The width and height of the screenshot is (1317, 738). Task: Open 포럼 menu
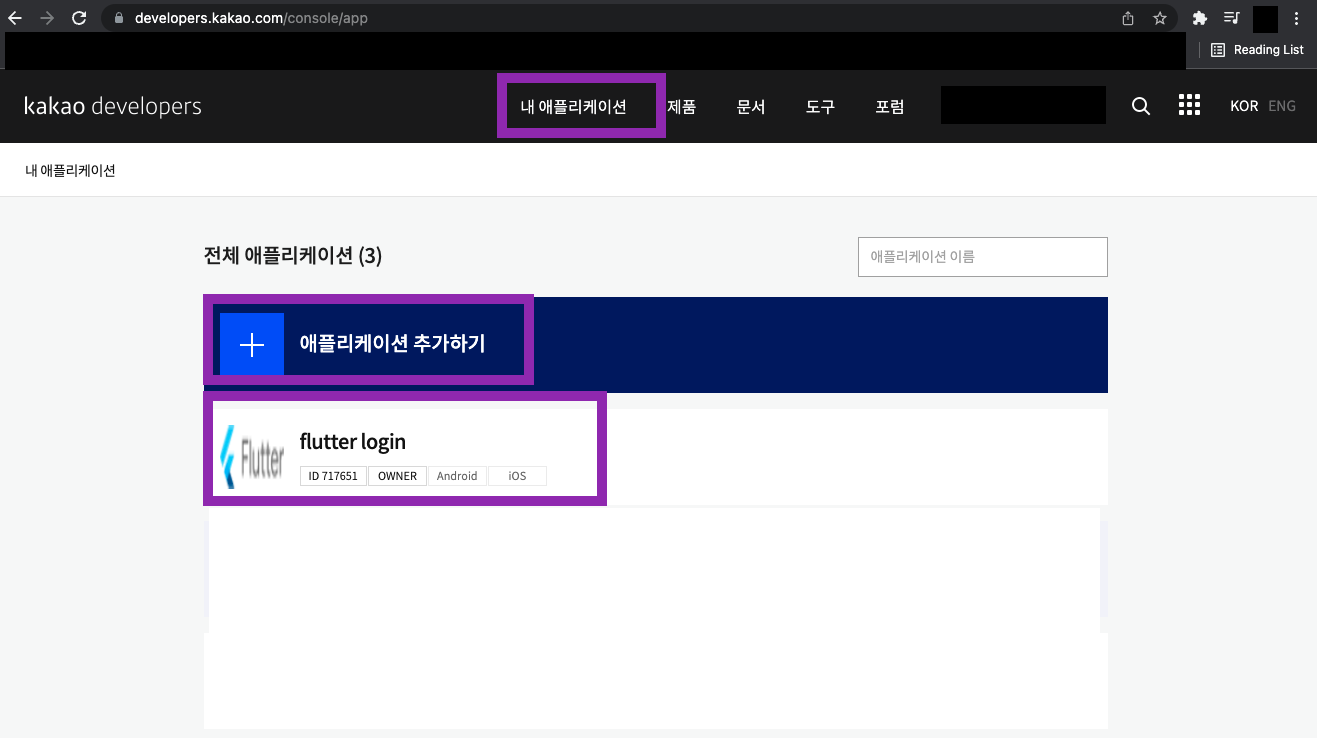coord(890,107)
